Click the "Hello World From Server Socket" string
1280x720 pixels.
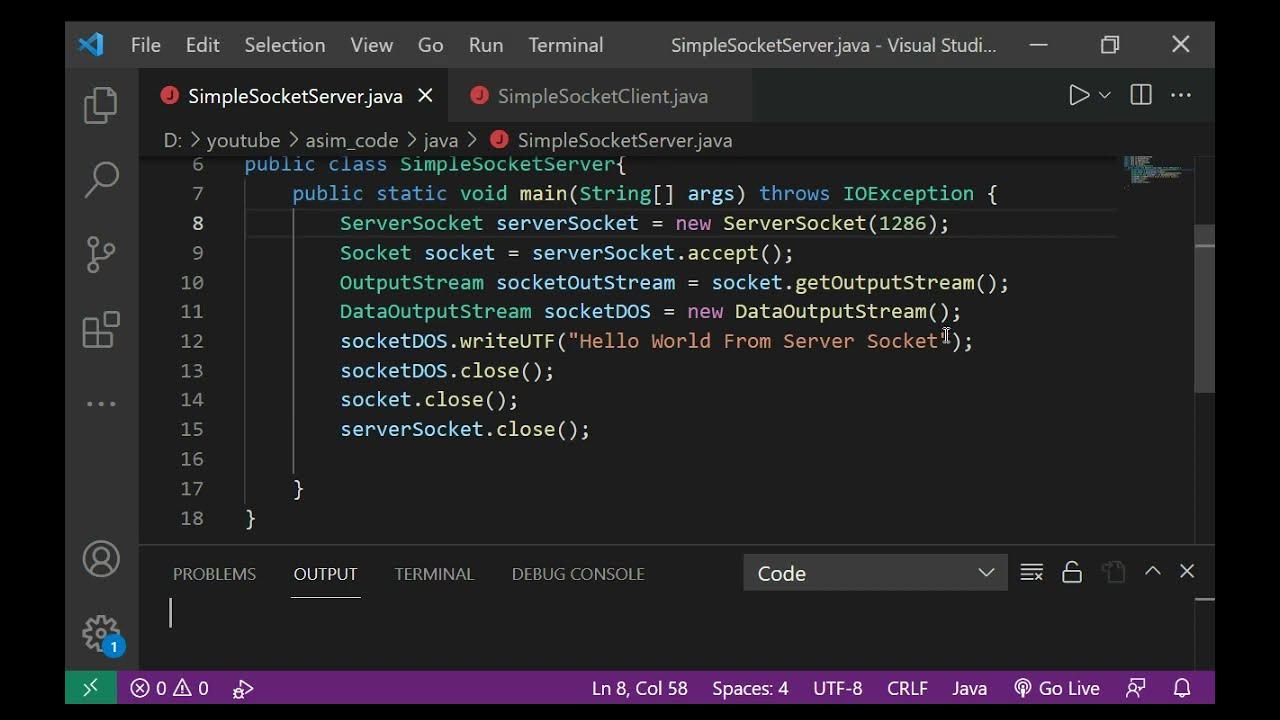(x=759, y=341)
